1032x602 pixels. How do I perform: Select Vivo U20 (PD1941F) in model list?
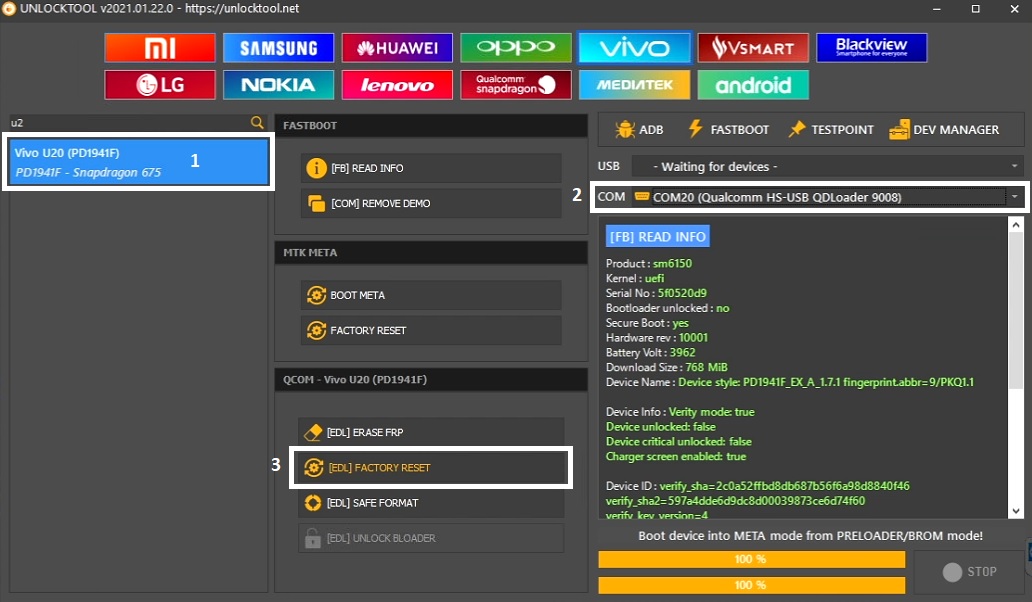(138, 162)
